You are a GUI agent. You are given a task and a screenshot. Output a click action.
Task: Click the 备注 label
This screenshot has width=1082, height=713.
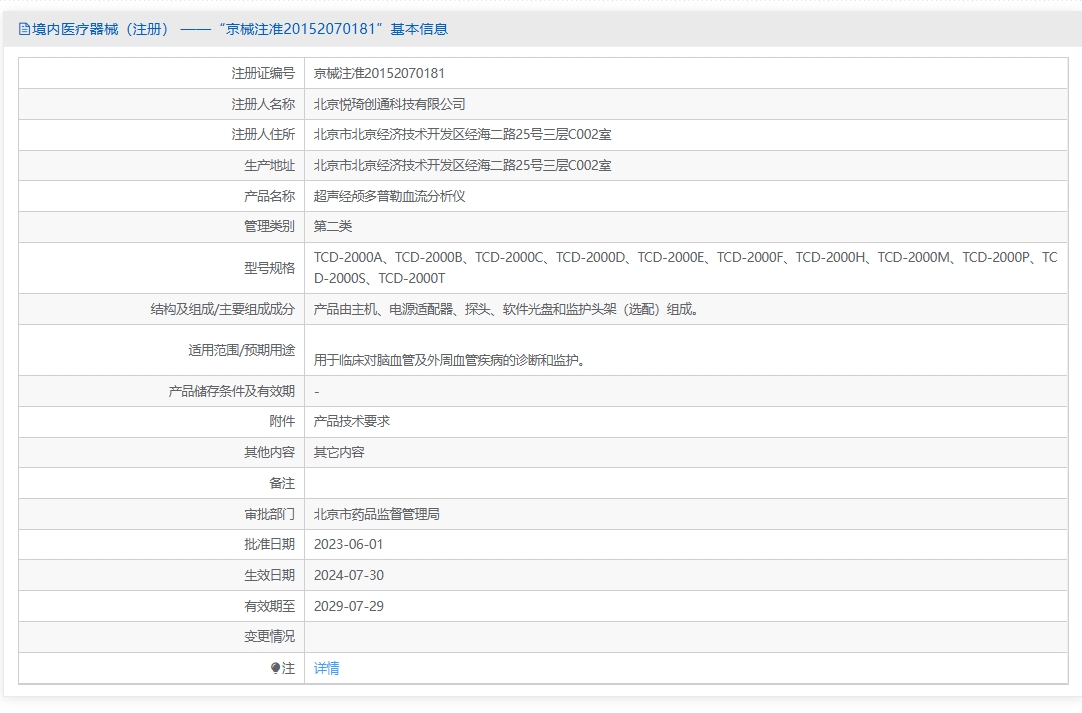[282, 483]
